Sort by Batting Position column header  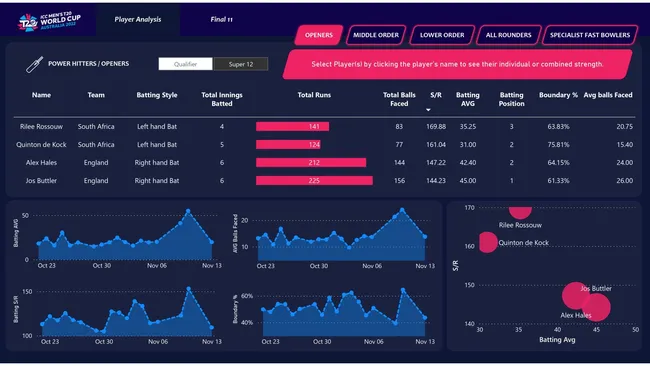click(x=512, y=99)
